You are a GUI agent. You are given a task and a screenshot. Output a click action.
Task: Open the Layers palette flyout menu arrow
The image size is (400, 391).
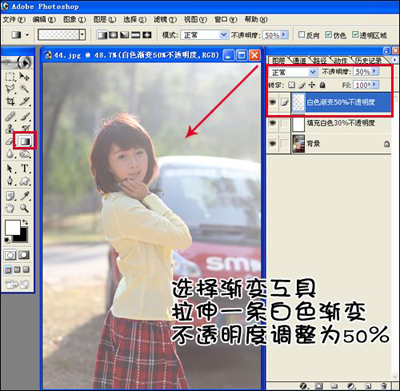395,60
